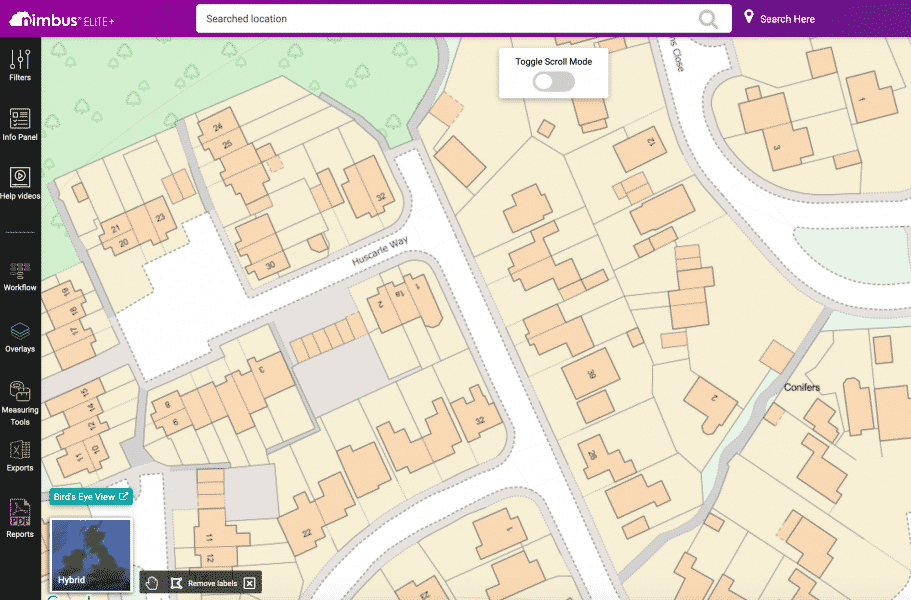Open the Filters panel

point(20,63)
